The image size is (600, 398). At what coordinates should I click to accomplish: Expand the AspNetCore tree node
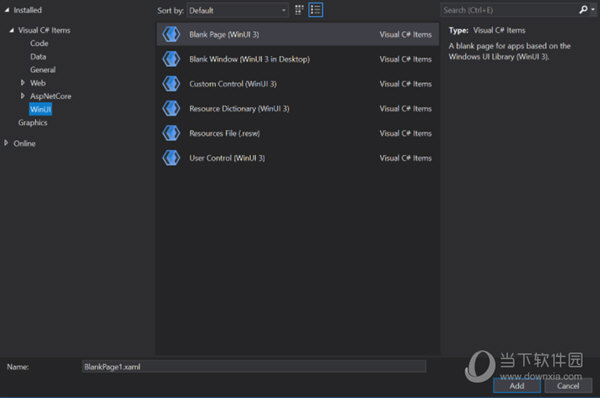click(x=23, y=96)
